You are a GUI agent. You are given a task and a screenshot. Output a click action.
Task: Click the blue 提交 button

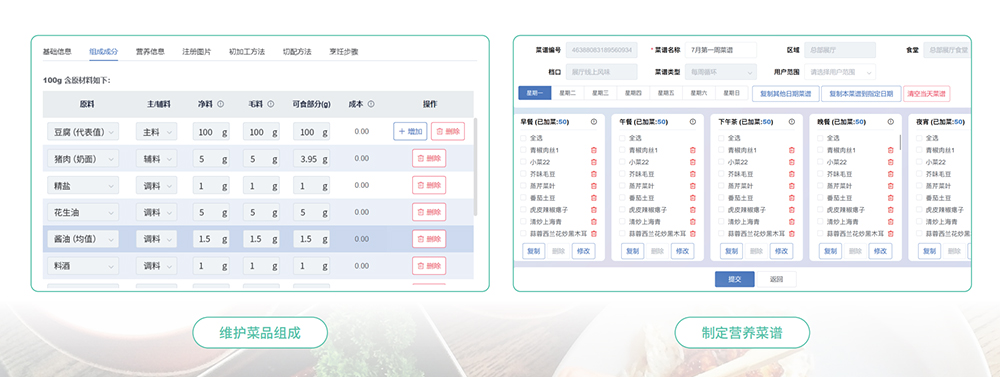coord(735,279)
